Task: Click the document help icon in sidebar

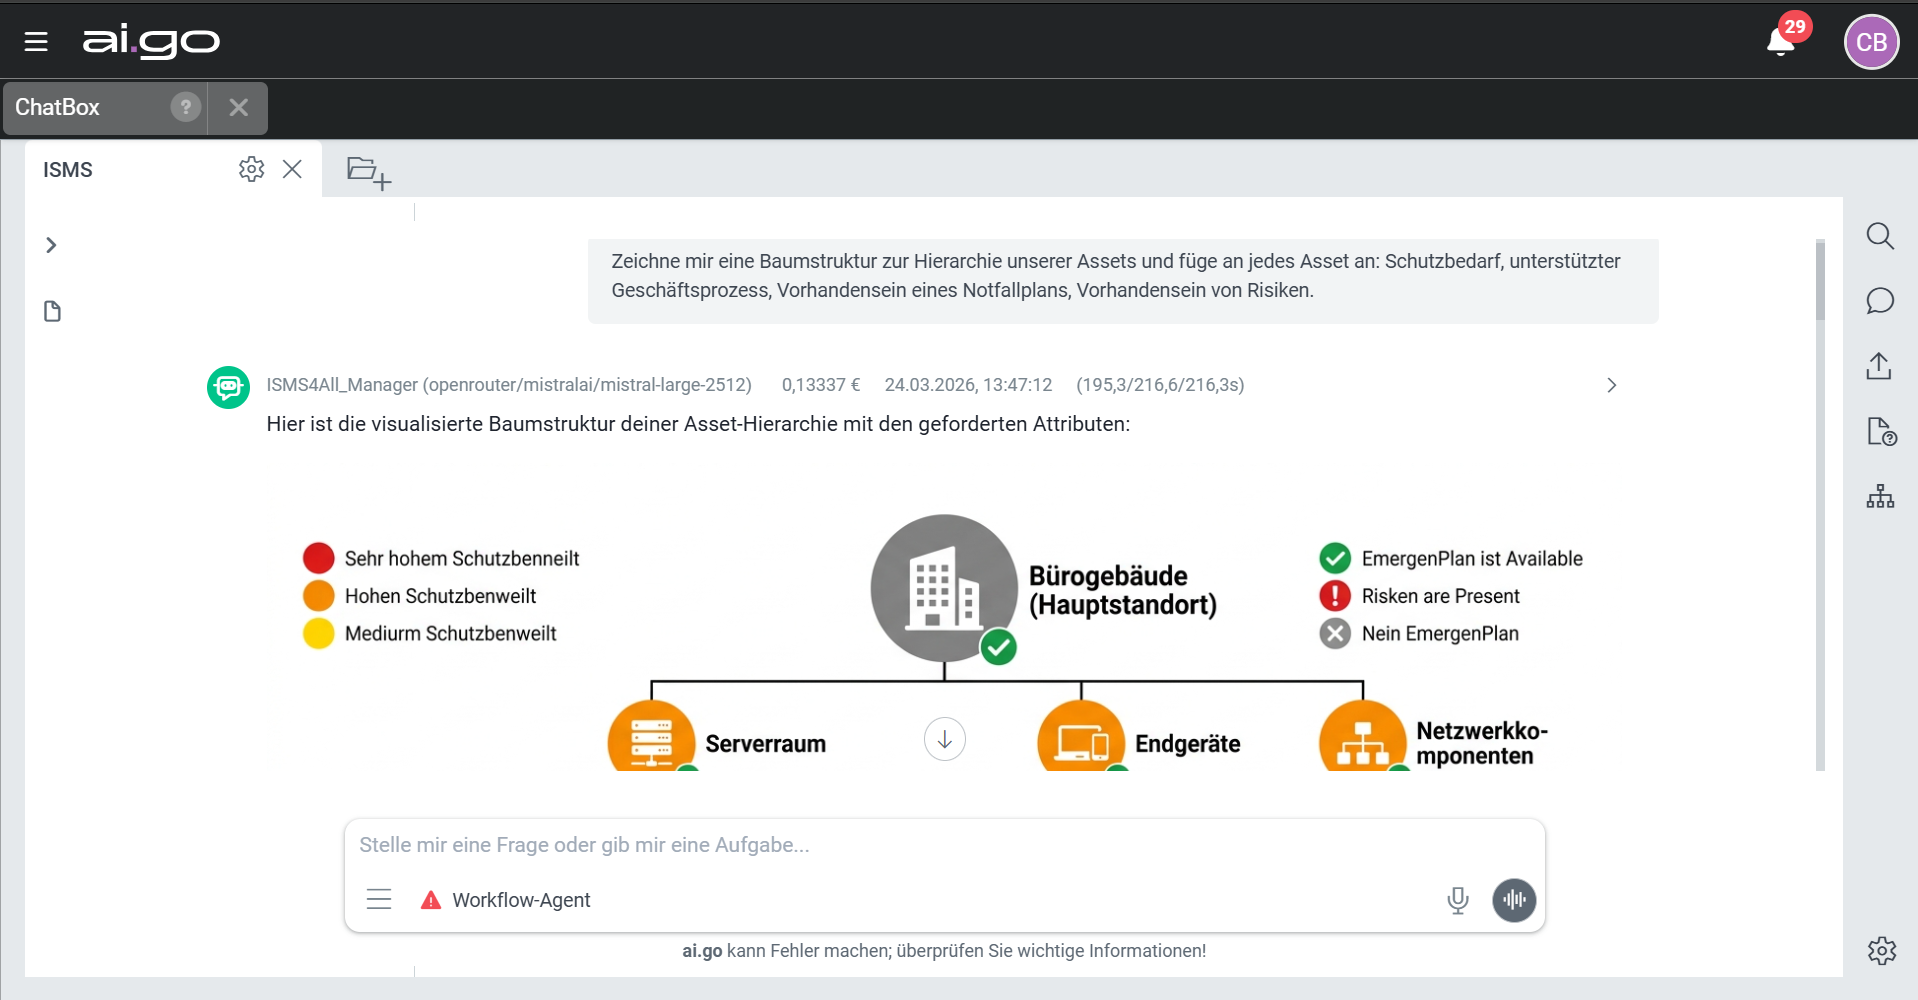Action: click(1880, 432)
